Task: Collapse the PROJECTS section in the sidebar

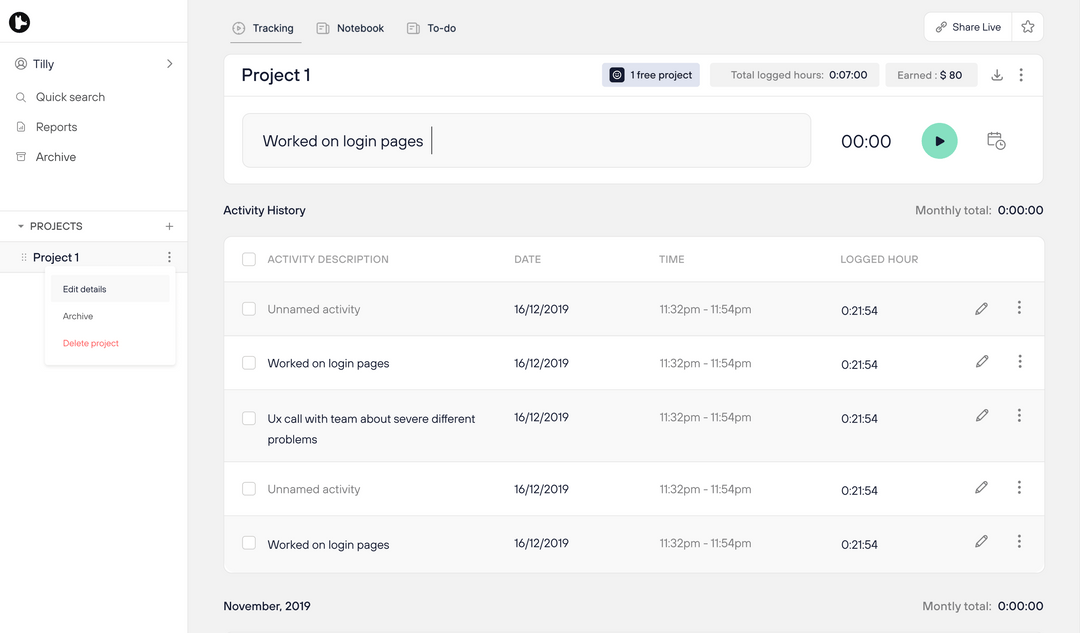Action: pyautogui.click(x=21, y=227)
